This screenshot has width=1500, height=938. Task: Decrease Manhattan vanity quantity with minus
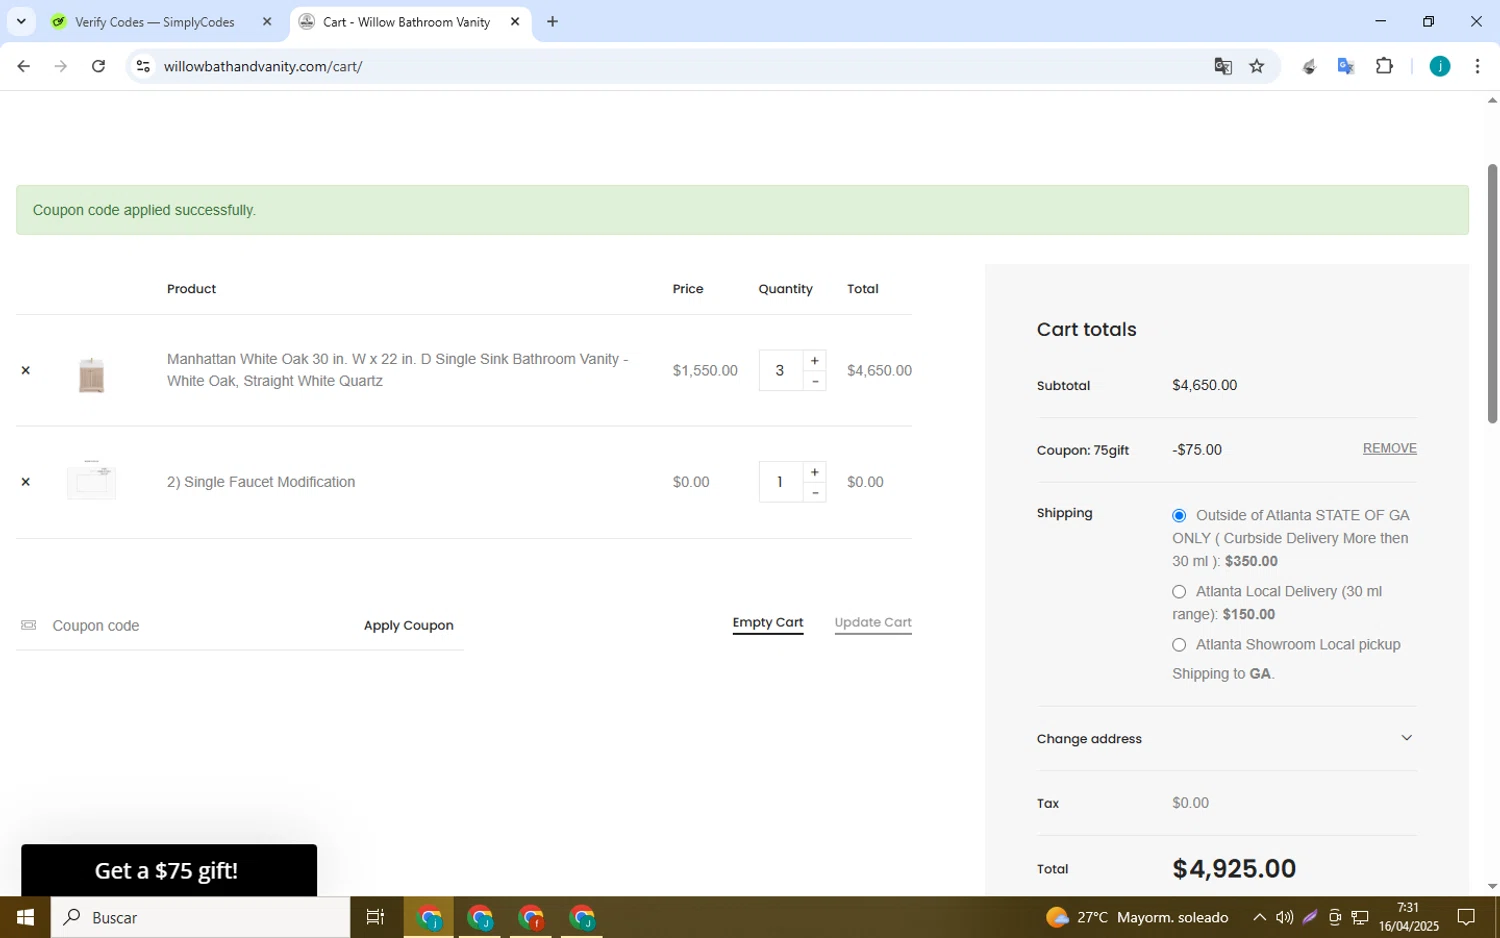pos(815,381)
